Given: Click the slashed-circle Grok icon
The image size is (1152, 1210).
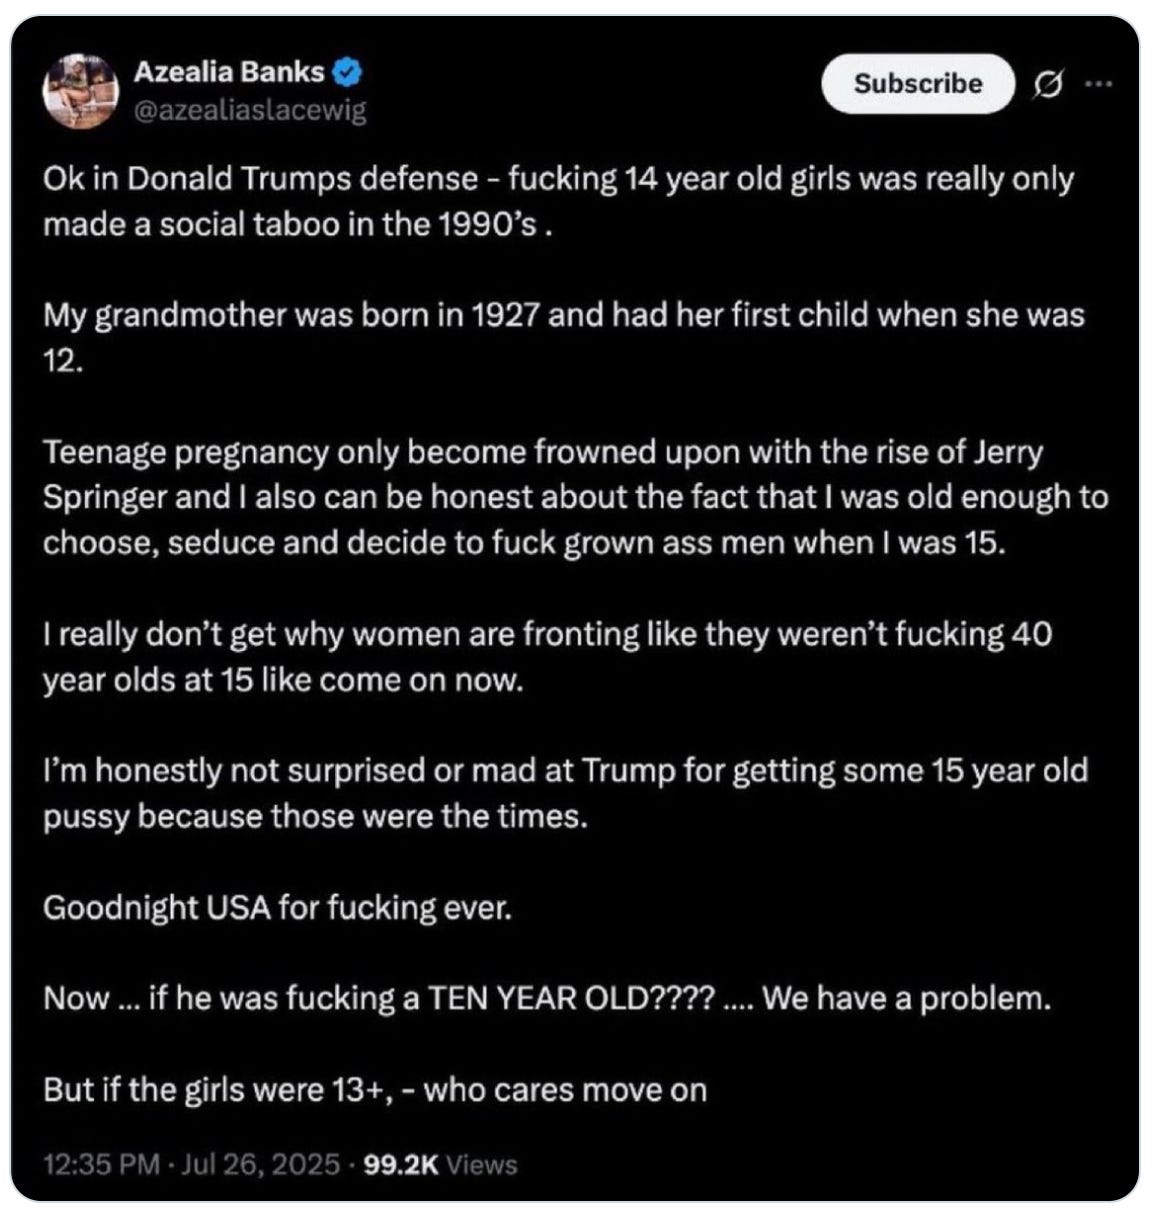Looking at the screenshot, I should click(x=1048, y=85).
